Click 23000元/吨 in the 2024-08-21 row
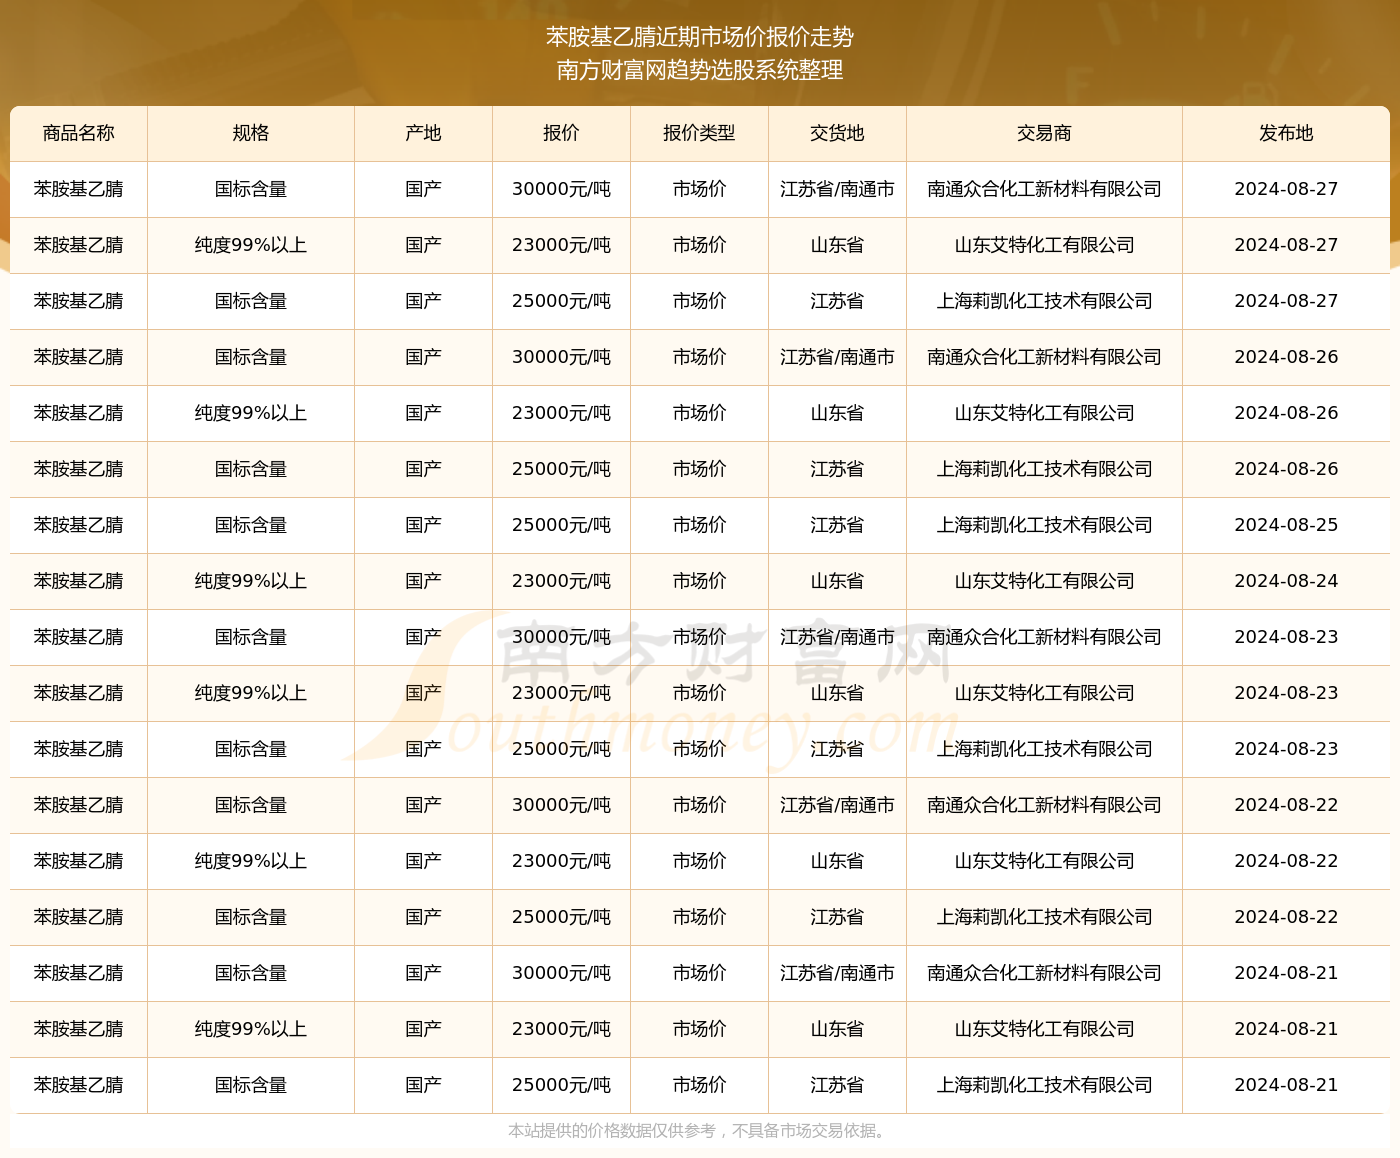 [561, 1029]
